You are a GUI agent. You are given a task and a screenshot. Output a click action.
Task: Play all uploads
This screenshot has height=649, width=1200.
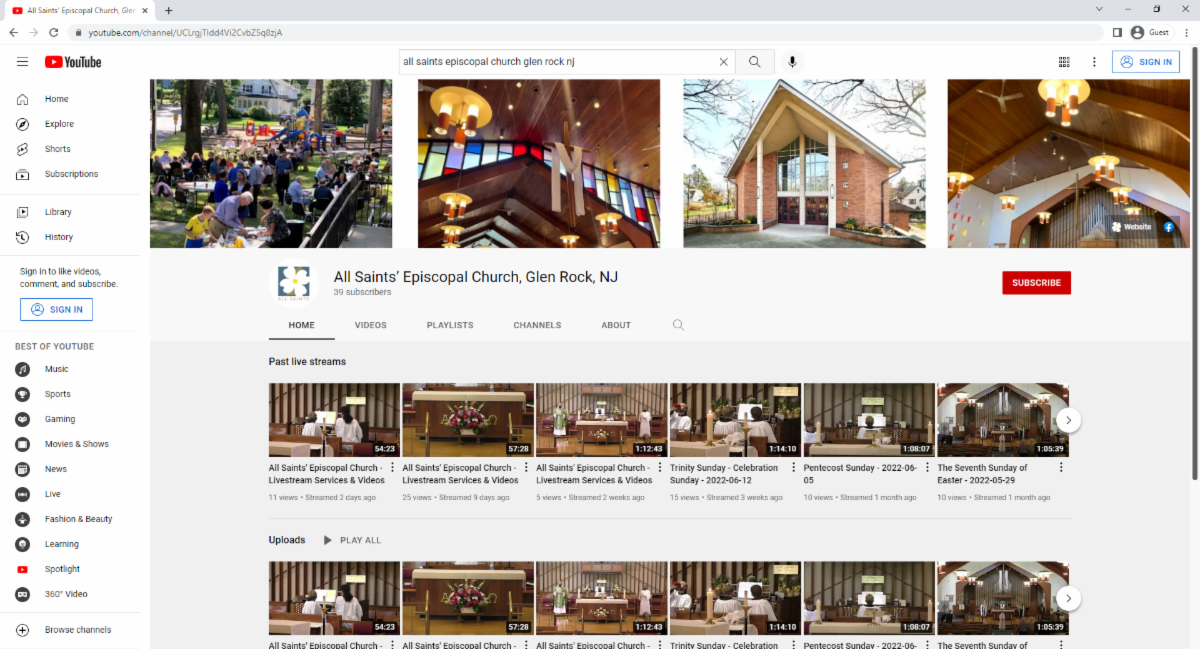pos(351,540)
